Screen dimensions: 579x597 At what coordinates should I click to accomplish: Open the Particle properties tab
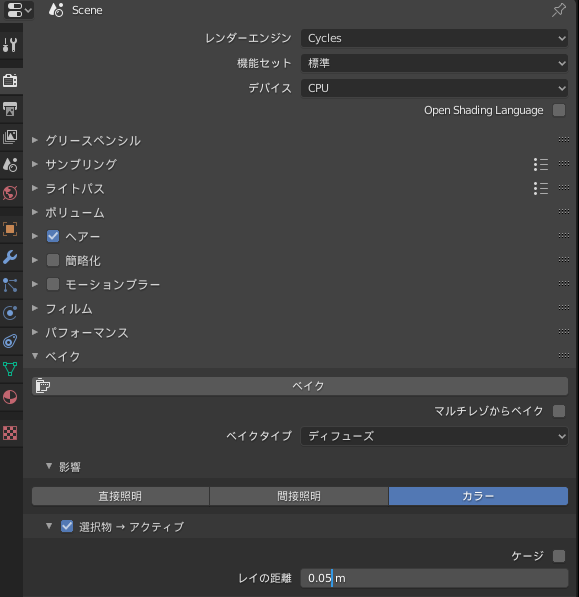pos(10,285)
